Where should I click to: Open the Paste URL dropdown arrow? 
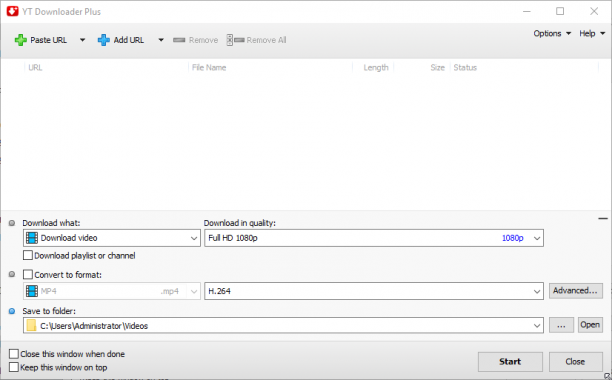point(82,40)
